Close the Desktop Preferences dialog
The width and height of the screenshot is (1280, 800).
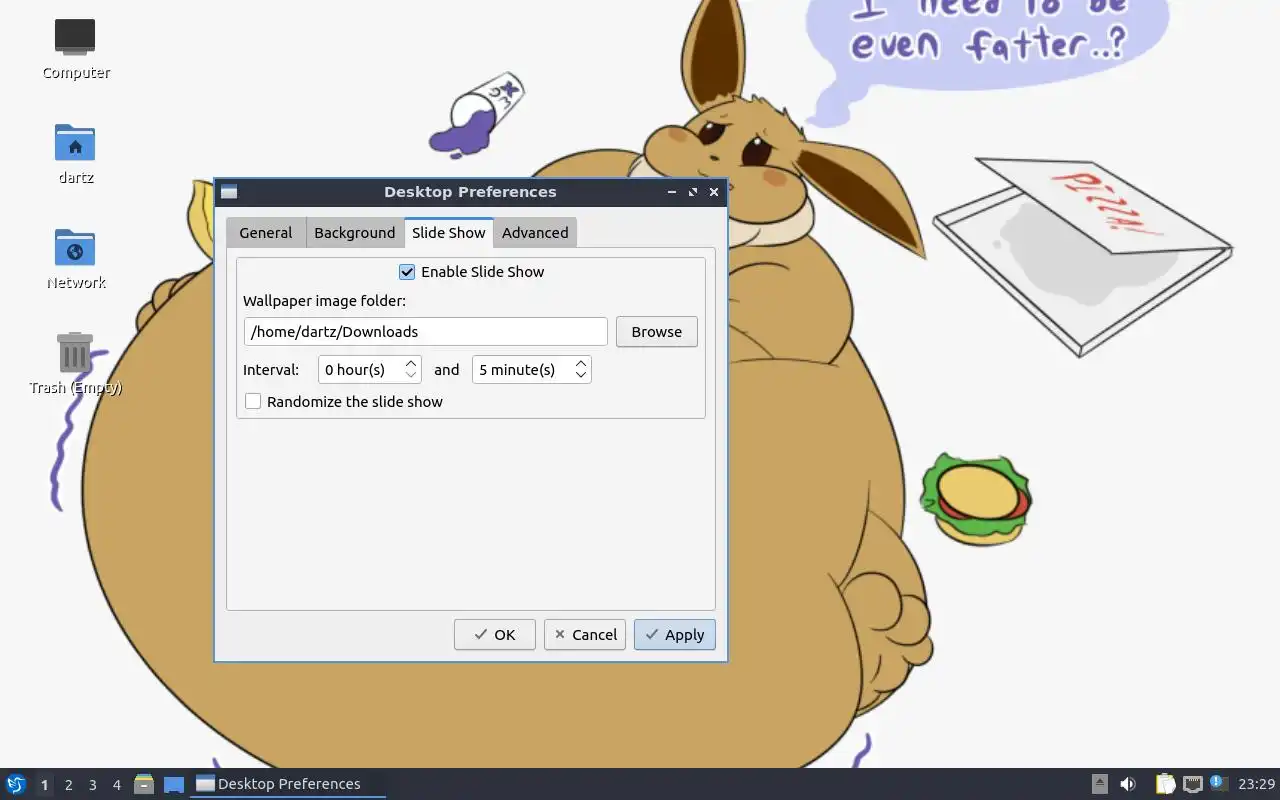coord(714,192)
